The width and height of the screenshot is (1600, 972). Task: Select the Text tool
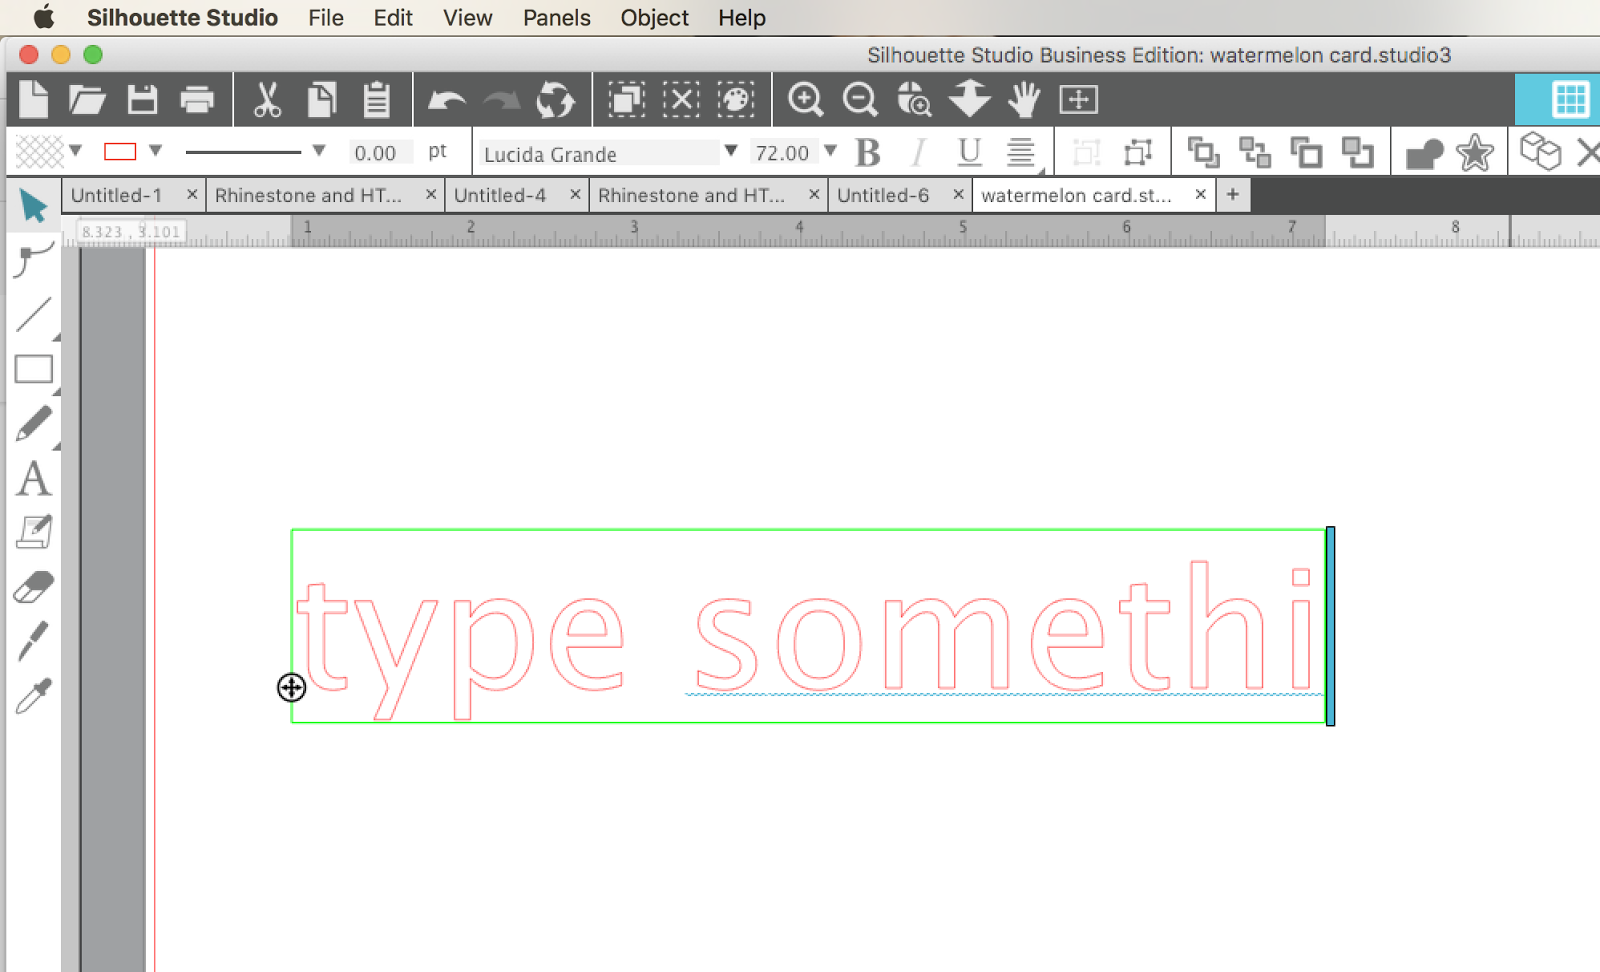pyautogui.click(x=34, y=478)
